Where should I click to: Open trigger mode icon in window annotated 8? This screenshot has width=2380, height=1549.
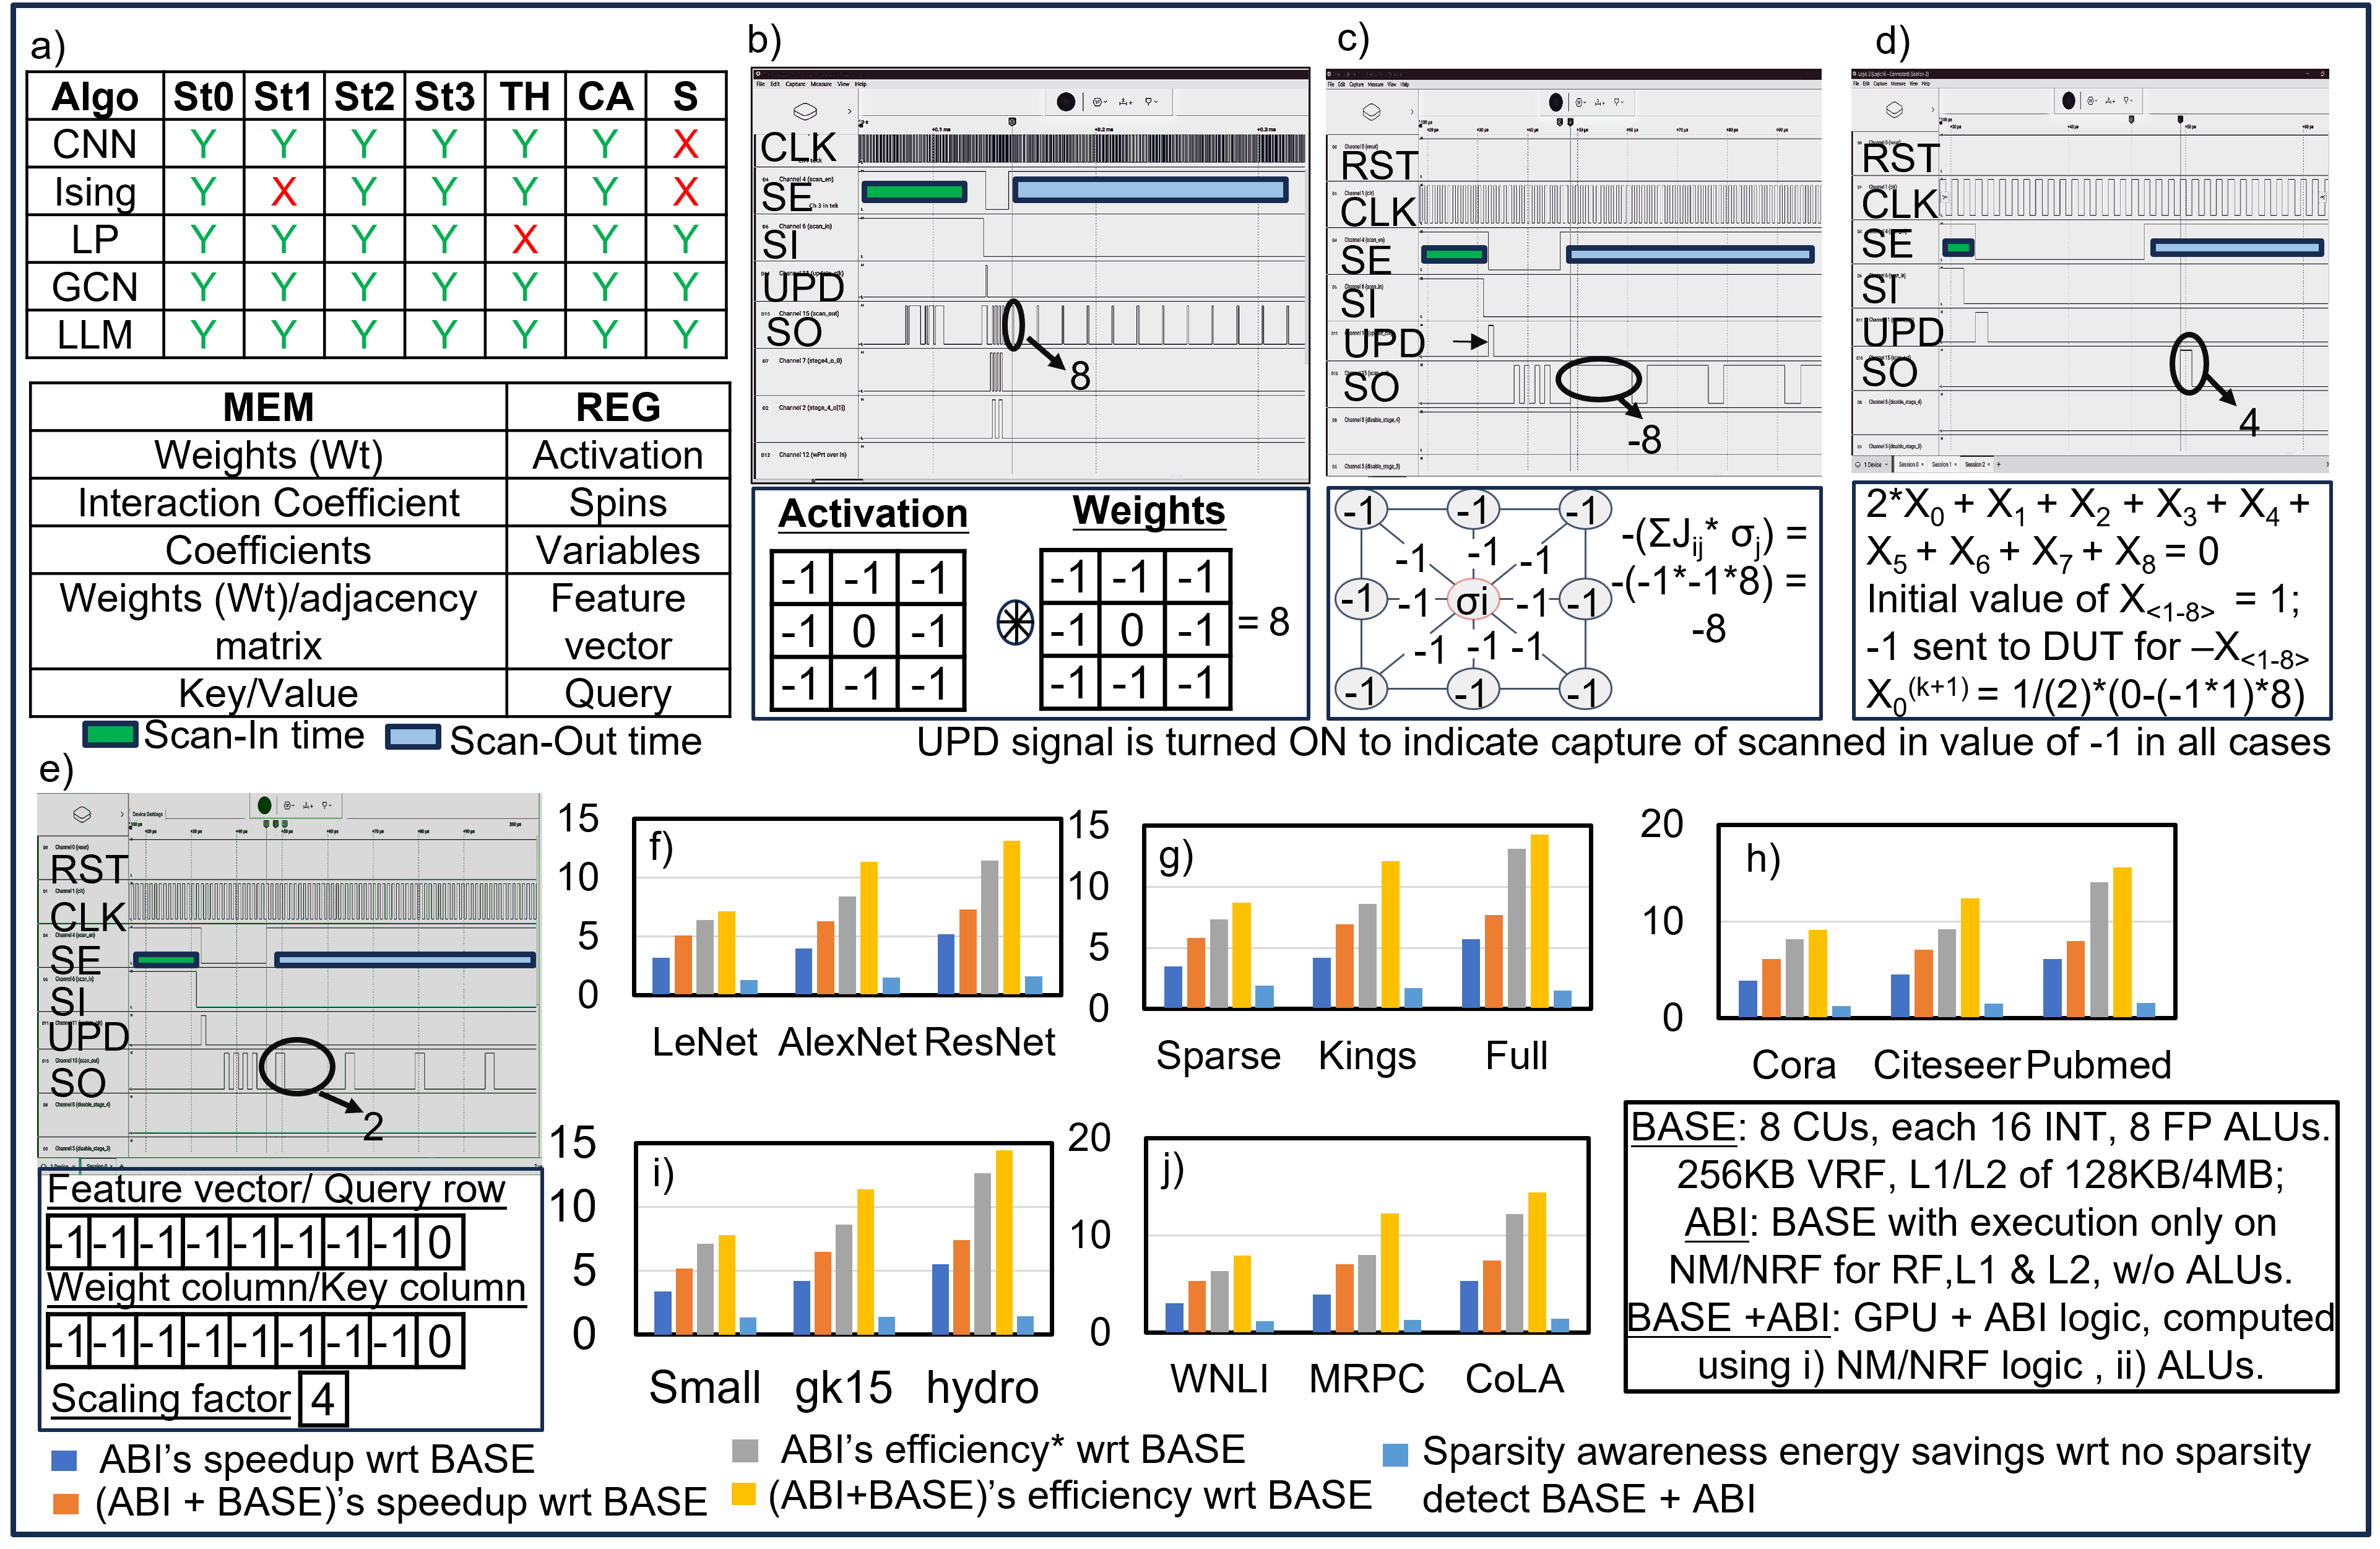pyautogui.click(x=1099, y=102)
